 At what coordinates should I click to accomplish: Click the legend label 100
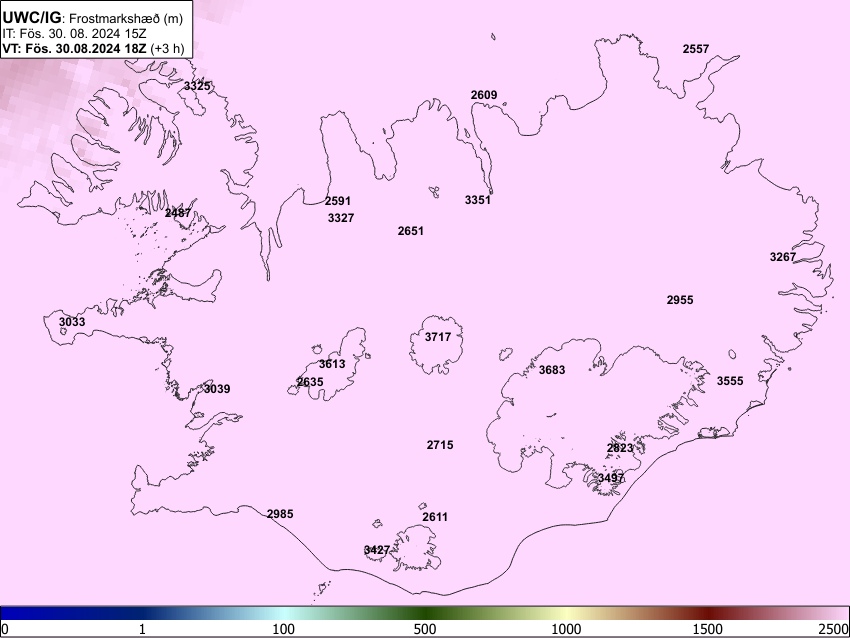click(284, 629)
